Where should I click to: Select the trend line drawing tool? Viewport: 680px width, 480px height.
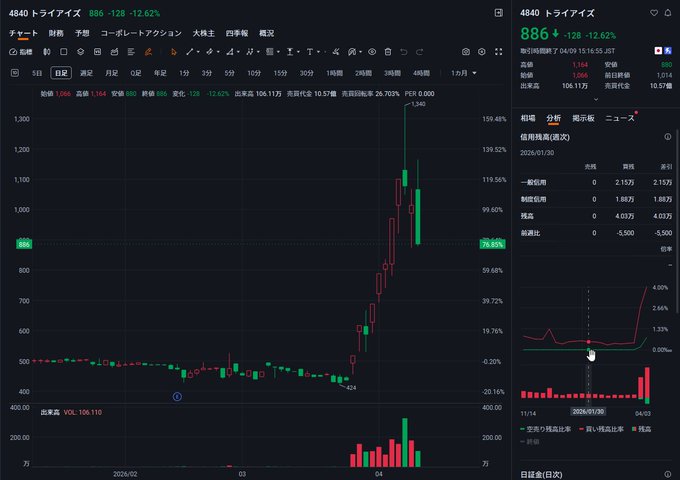click(190, 52)
